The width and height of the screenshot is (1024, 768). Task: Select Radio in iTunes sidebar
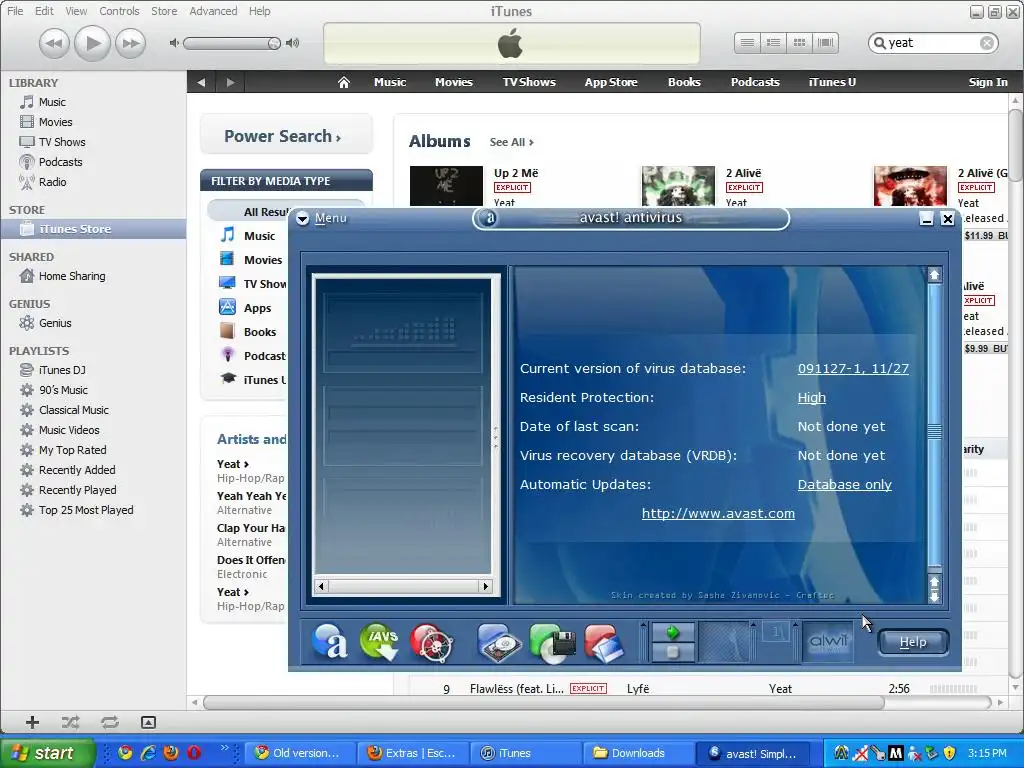(x=52, y=182)
